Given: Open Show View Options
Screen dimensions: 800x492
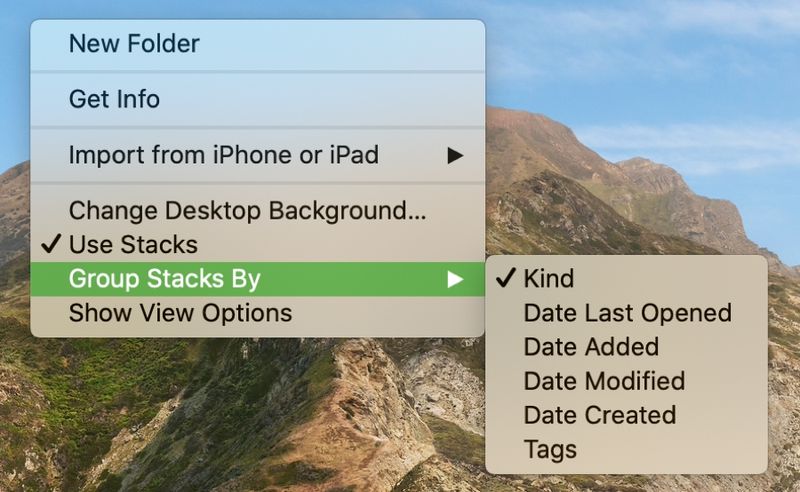Looking at the screenshot, I should pos(258,313).
